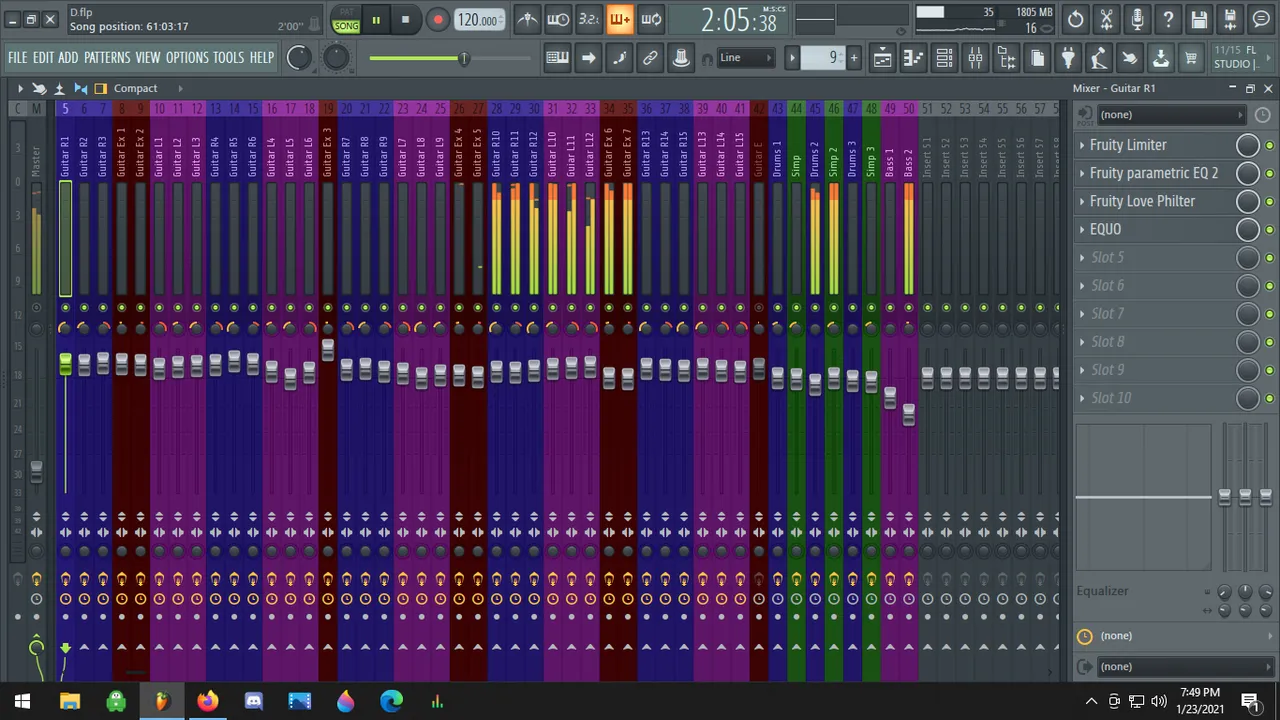1280x720 pixels.
Task: Open the TOOLS menu
Action: 228,58
